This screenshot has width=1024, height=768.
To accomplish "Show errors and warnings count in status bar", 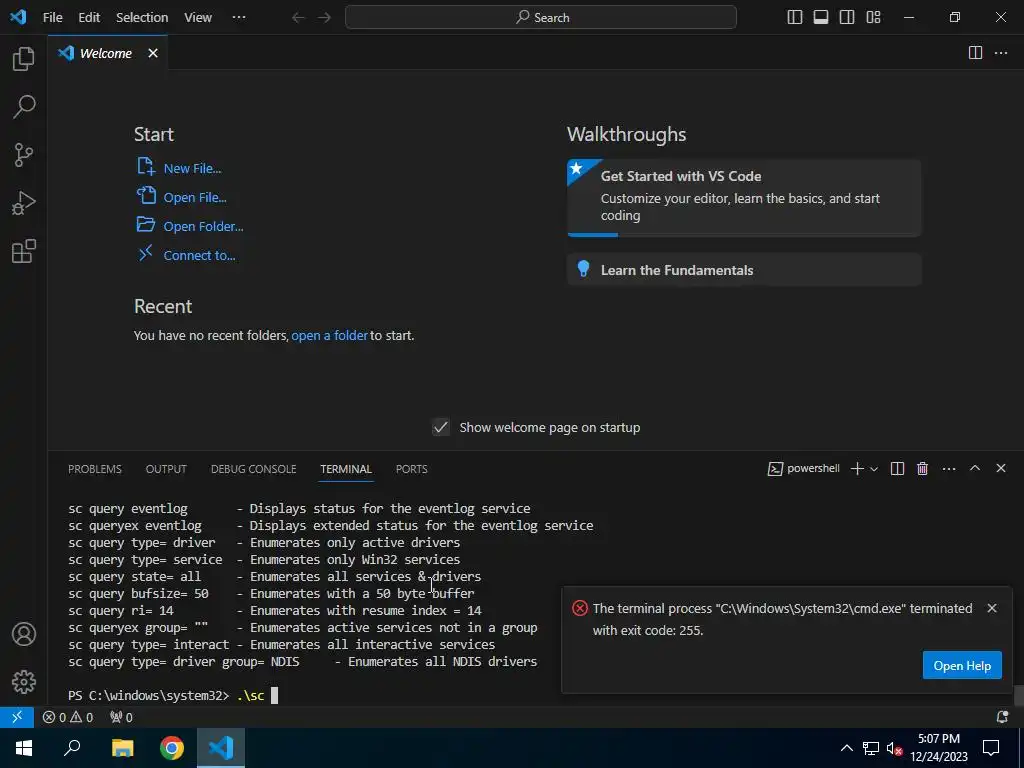I will click(68, 717).
